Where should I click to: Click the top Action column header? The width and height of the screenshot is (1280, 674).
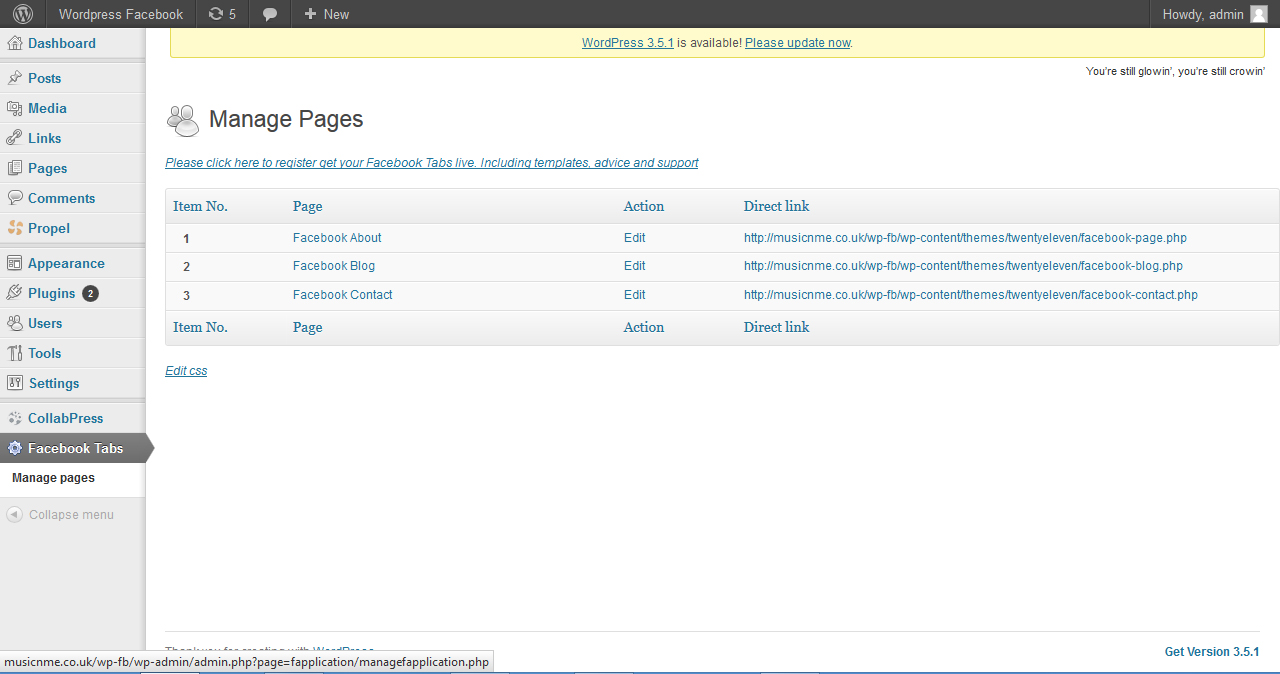coord(644,206)
